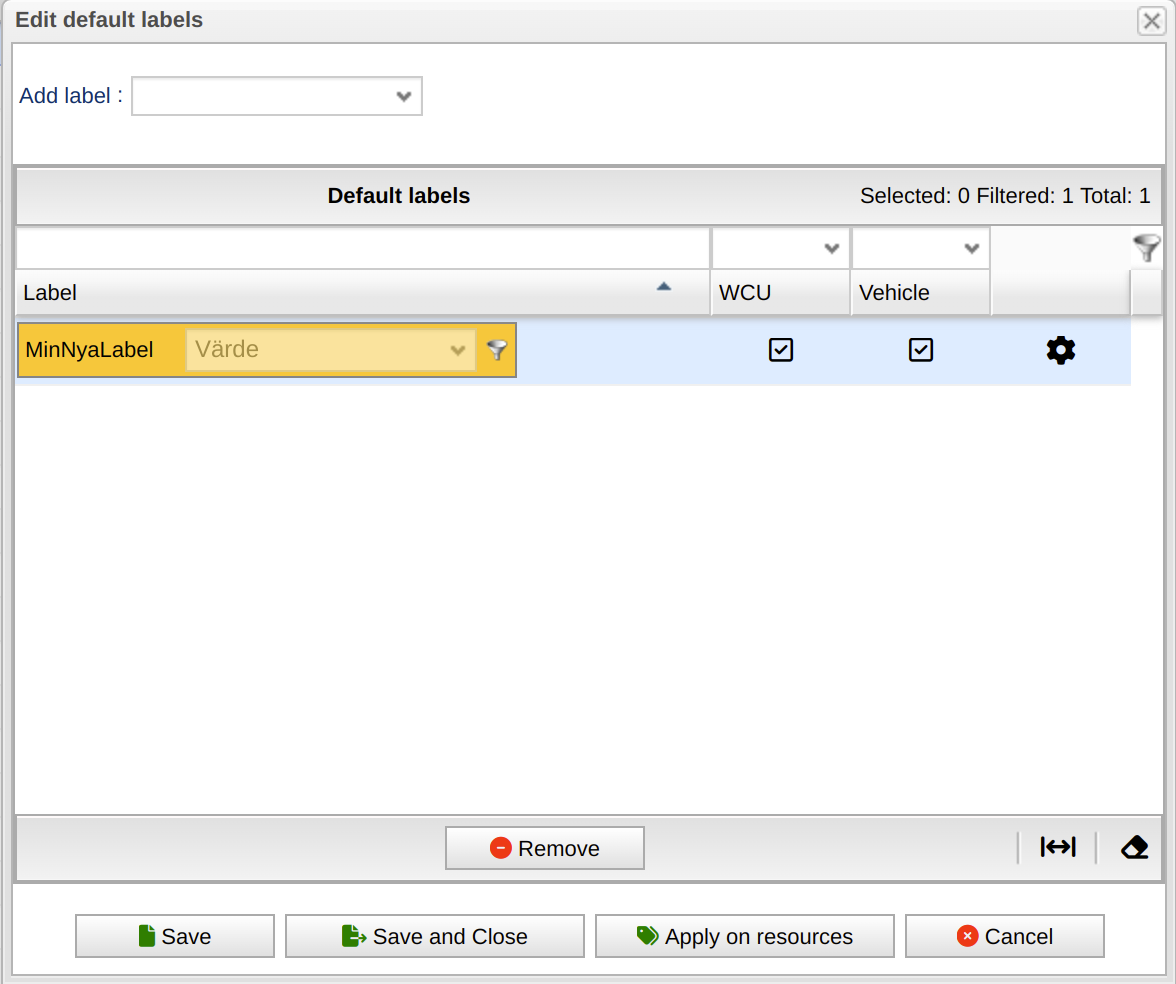
Task: Click the WCU column header
Action: [780, 293]
